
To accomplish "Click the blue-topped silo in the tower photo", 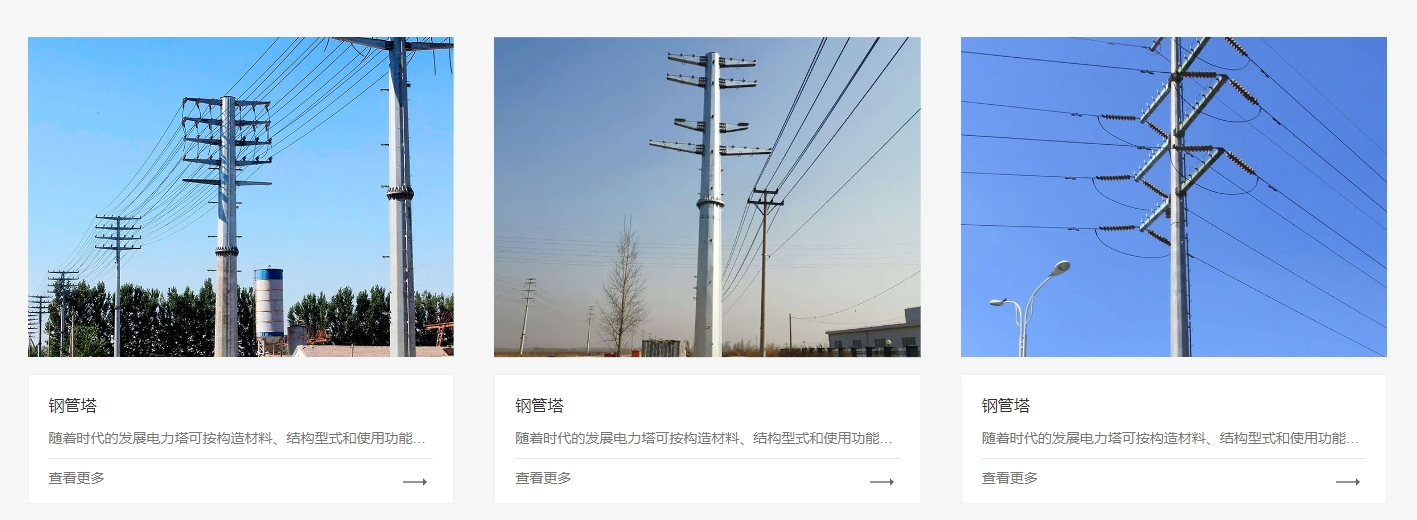I will pos(269,305).
